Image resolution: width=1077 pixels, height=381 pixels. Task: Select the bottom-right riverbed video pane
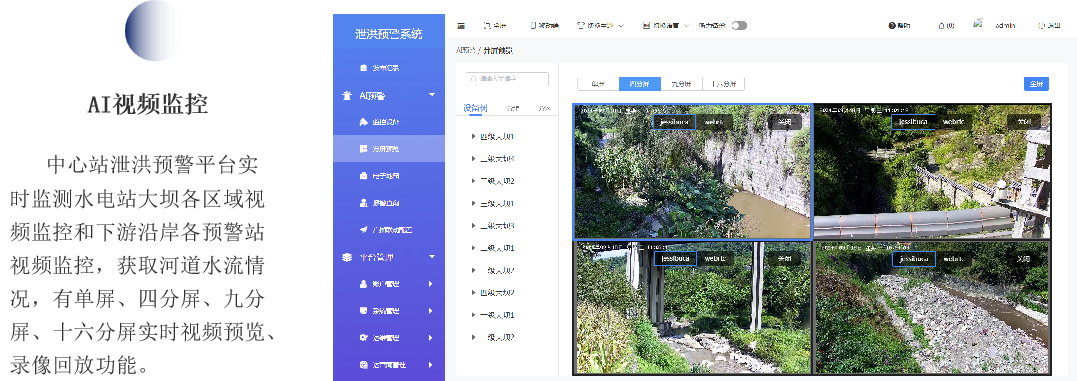click(931, 307)
